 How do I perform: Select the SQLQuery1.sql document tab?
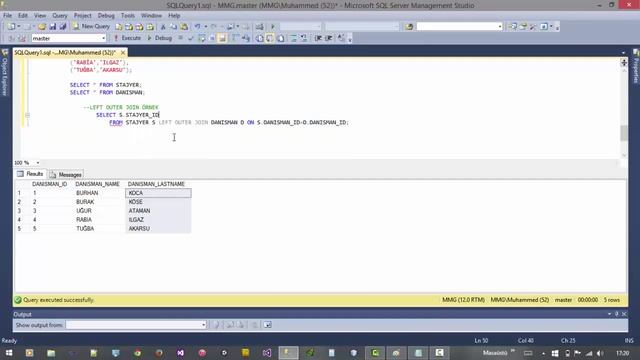(x=64, y=53)
